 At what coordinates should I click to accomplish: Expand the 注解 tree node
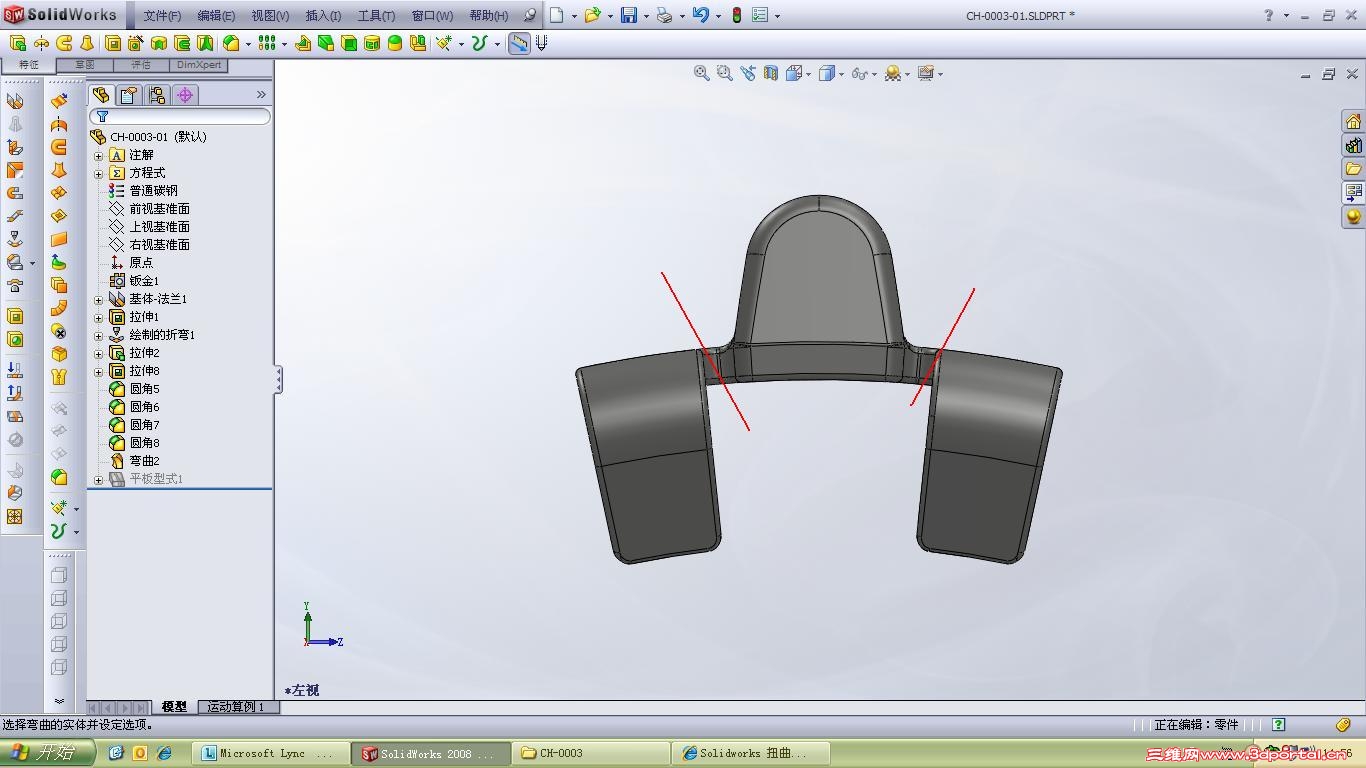coord(99,155)
